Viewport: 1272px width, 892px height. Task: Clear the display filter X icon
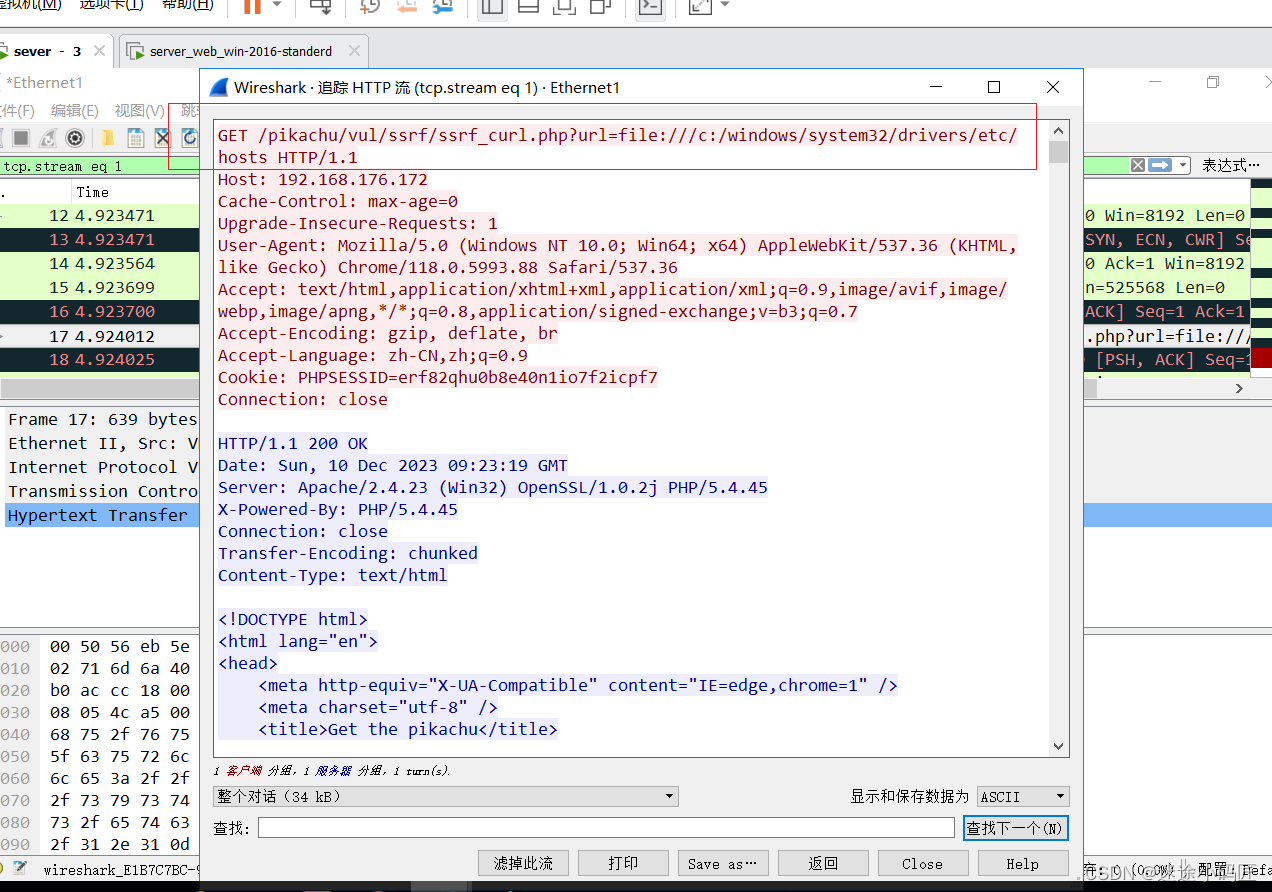tap(1138, 166)
